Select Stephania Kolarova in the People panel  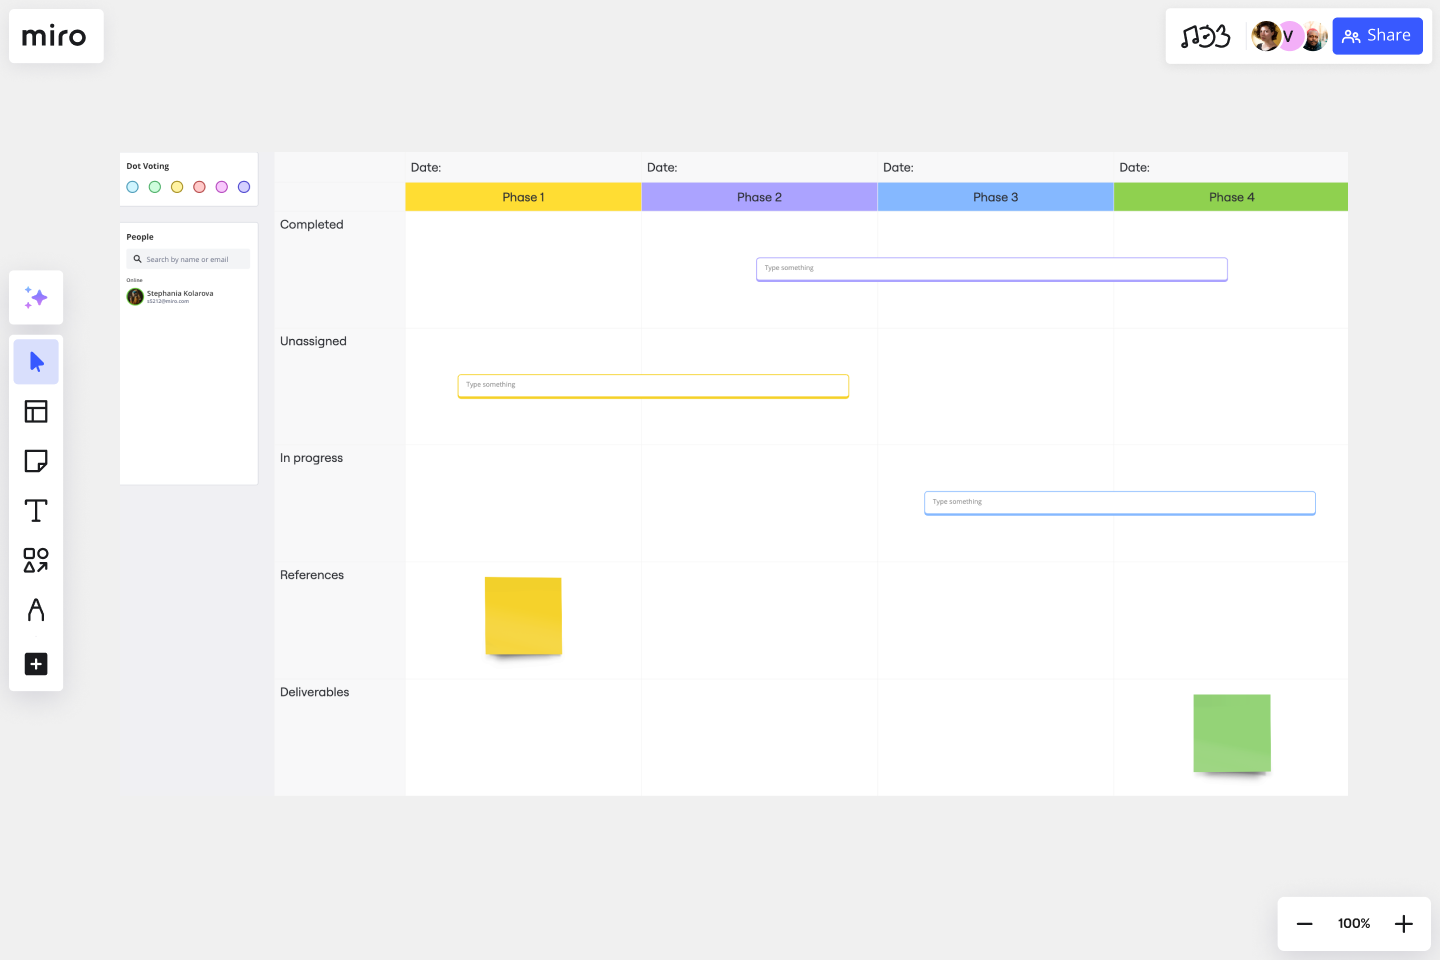178,296
